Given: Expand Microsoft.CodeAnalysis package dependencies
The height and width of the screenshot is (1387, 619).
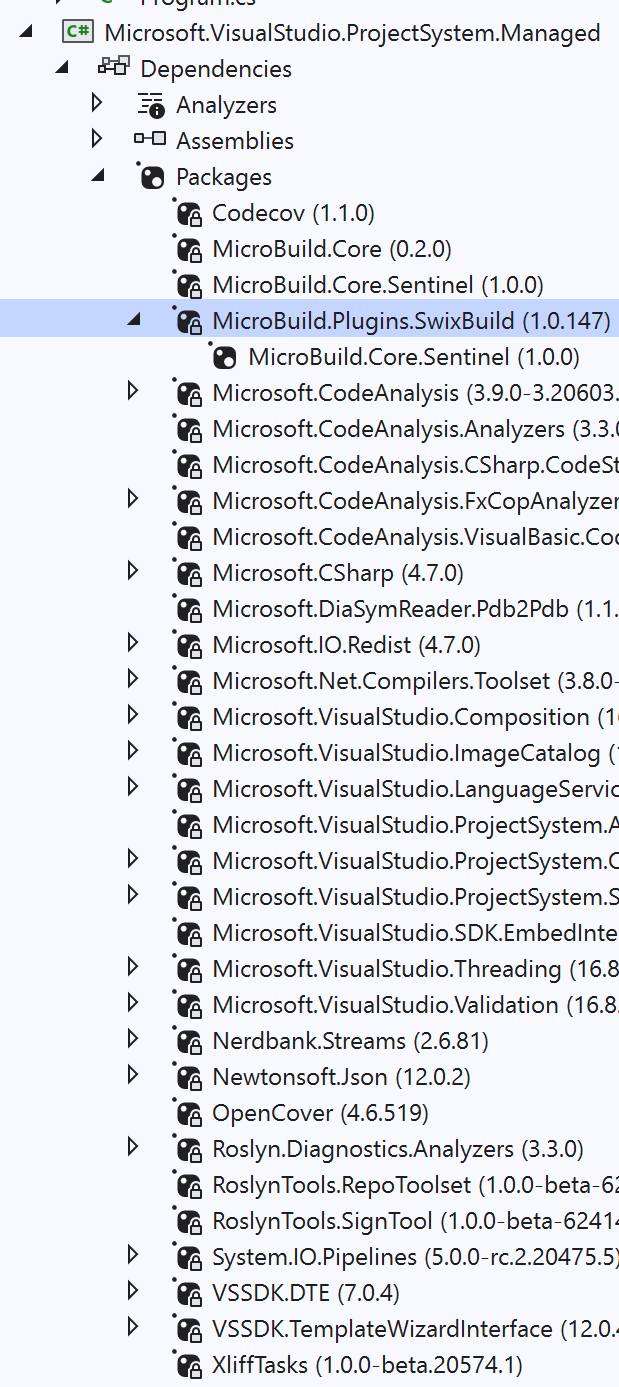Looking at the screenshot, I should [132, 392].
